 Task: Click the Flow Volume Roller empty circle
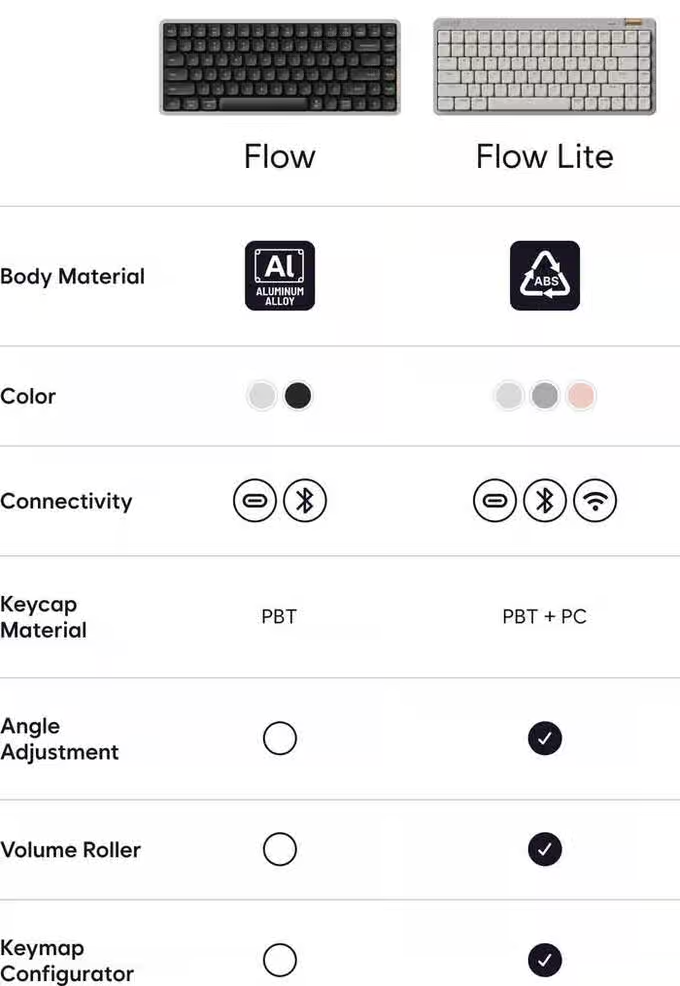[280, 849]
